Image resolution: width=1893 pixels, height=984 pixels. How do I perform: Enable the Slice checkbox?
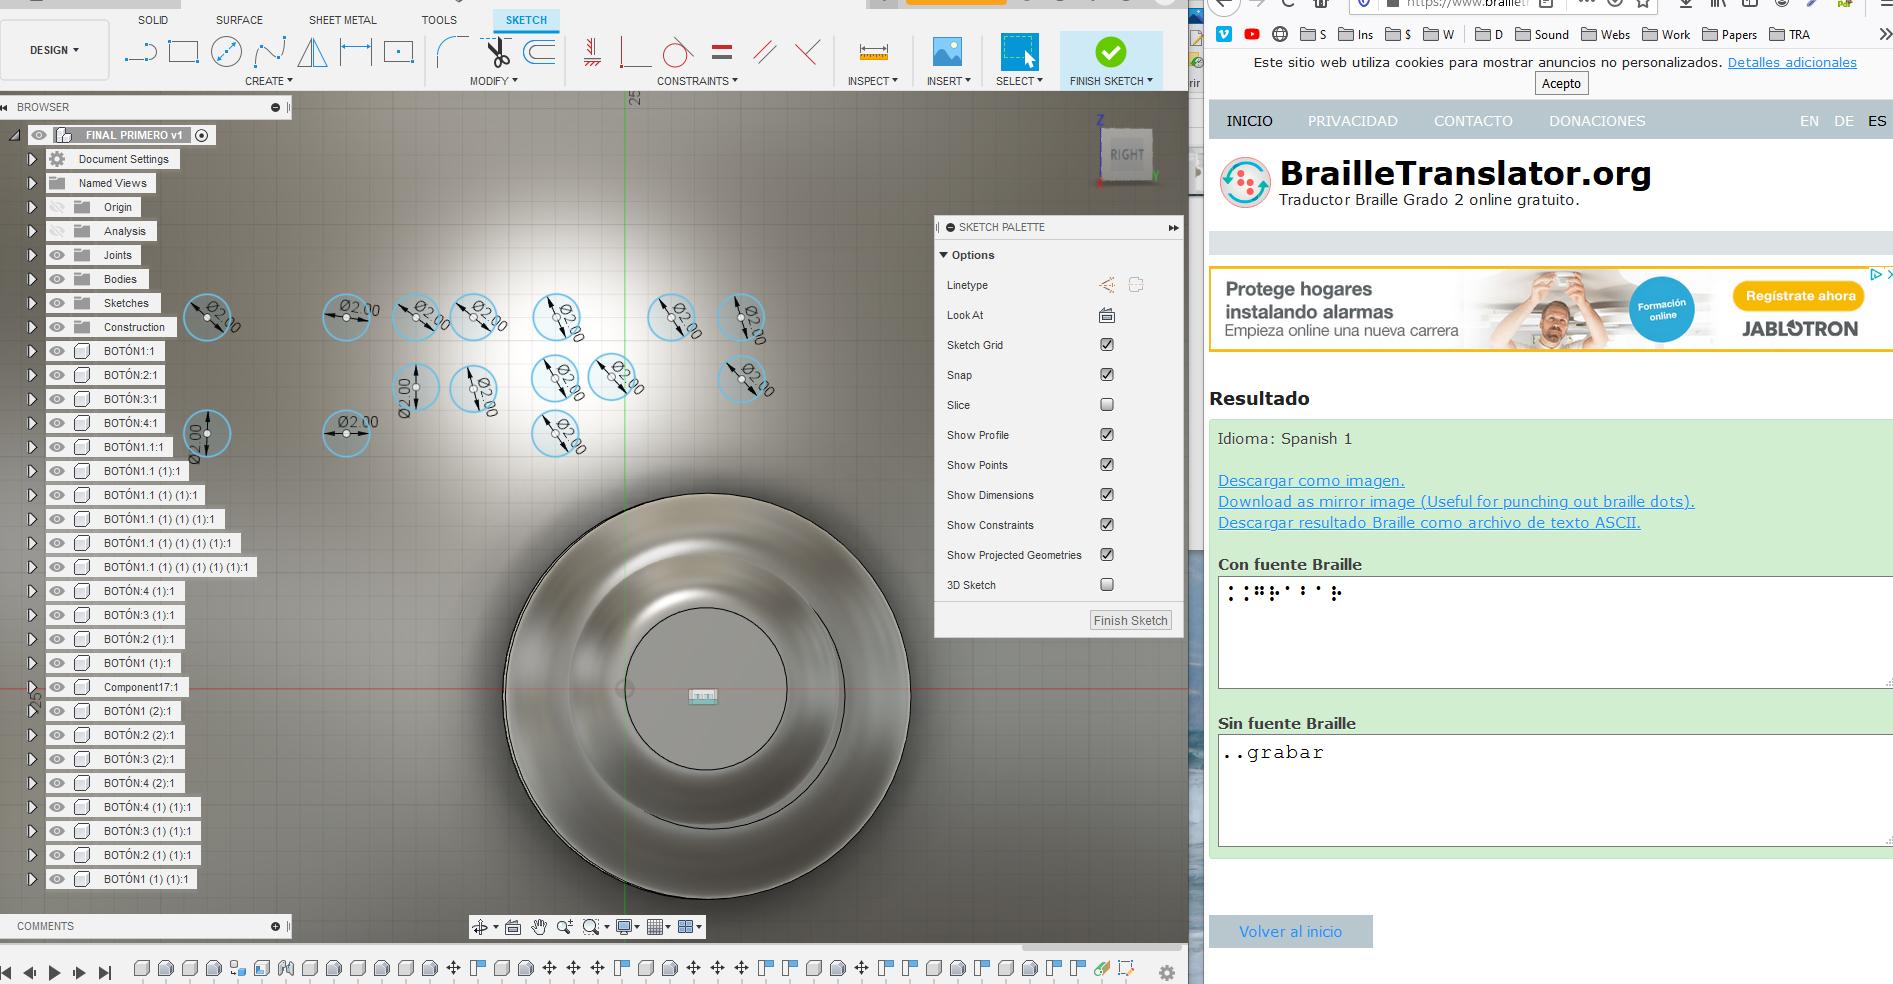tap(1107, 405)
